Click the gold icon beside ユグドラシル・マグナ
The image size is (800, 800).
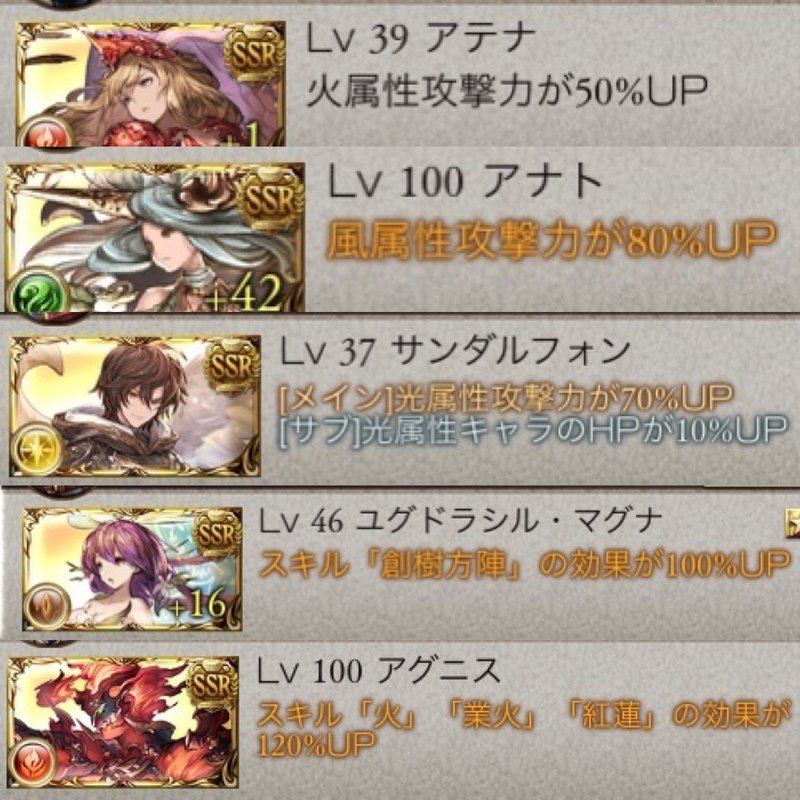tap(792, 524)
